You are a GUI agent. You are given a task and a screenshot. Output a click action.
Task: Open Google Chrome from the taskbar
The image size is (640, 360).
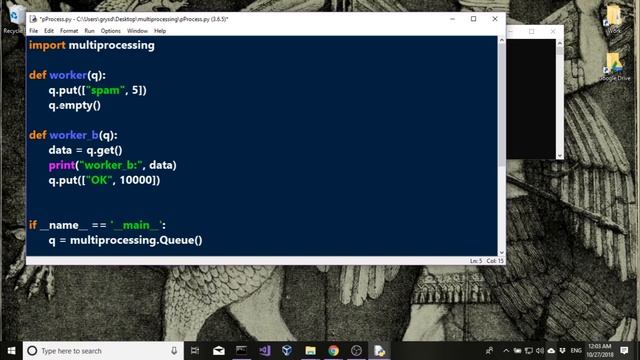pos(333,351)
